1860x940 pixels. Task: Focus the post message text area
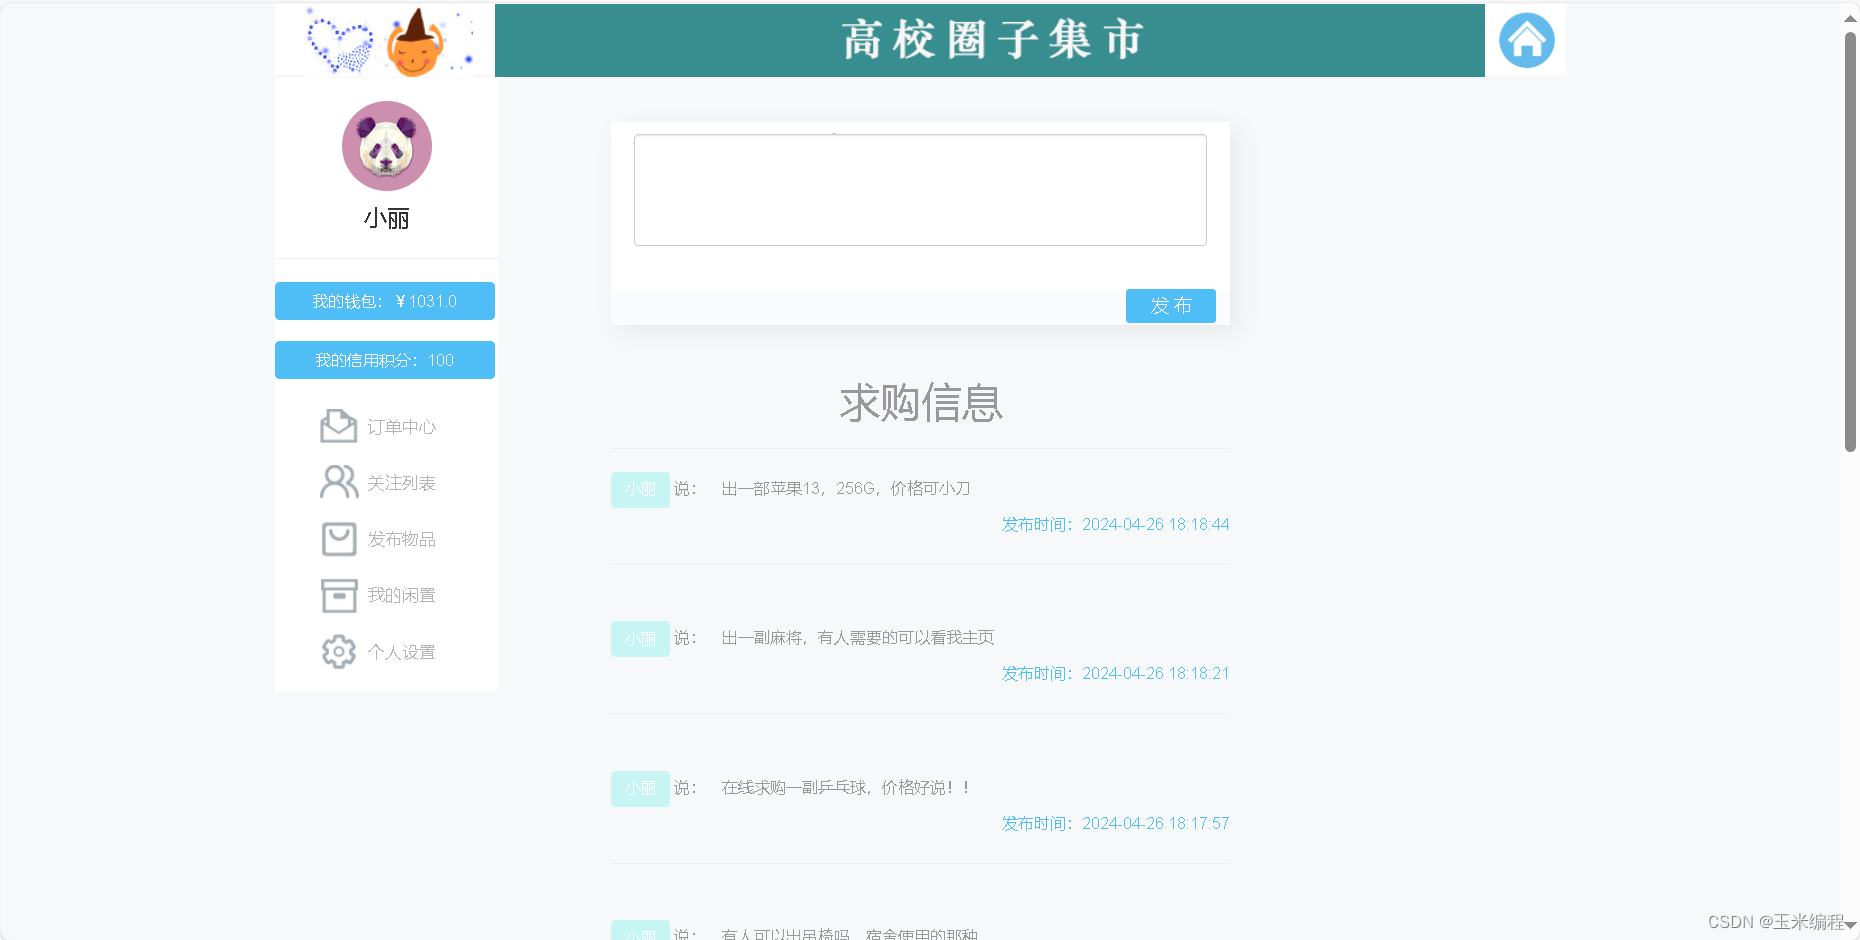tap(920, 190)
